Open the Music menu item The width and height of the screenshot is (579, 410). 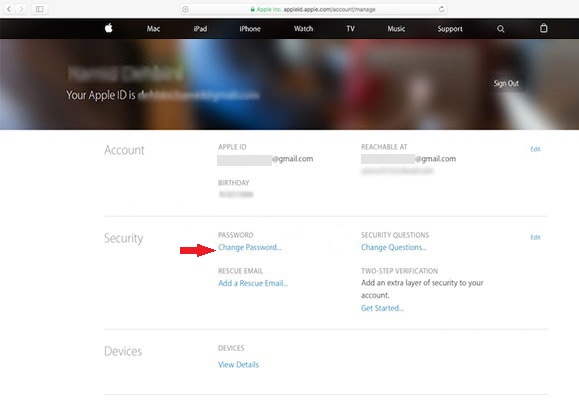396,29
